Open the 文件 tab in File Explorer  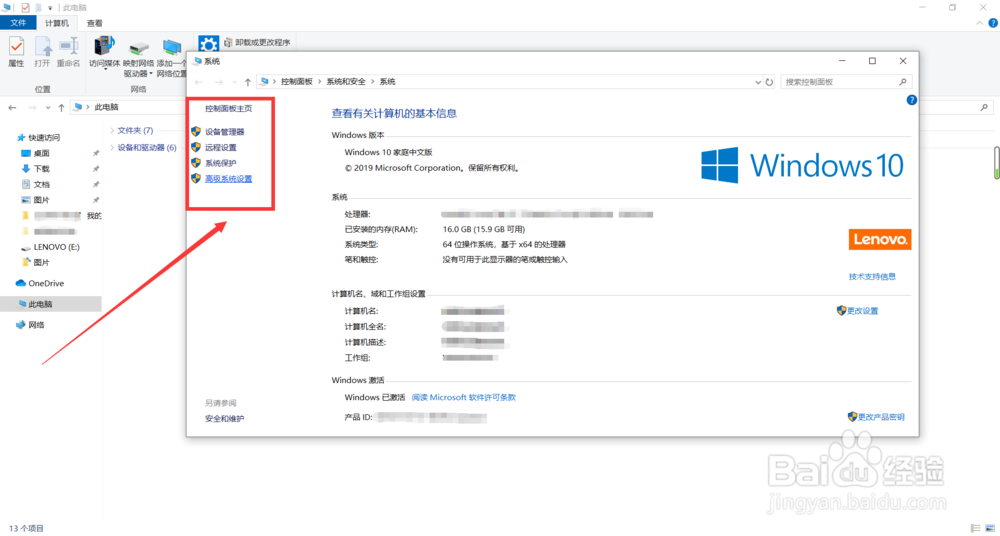[18, 23]
